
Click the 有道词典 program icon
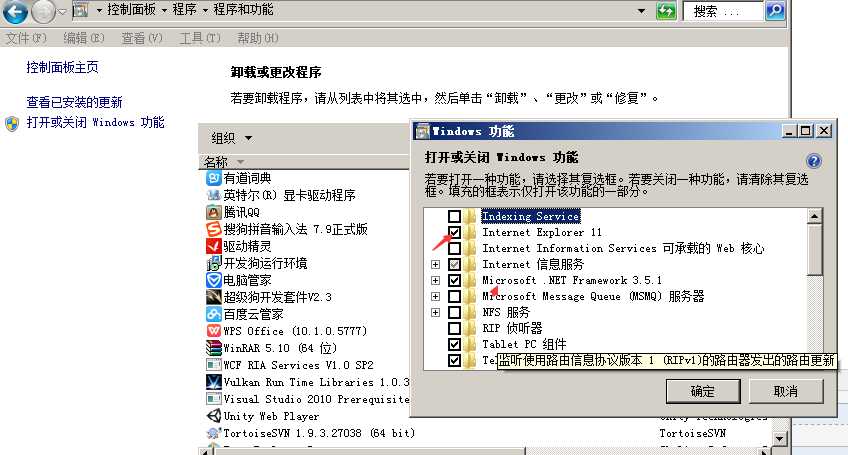click(214, 178)
